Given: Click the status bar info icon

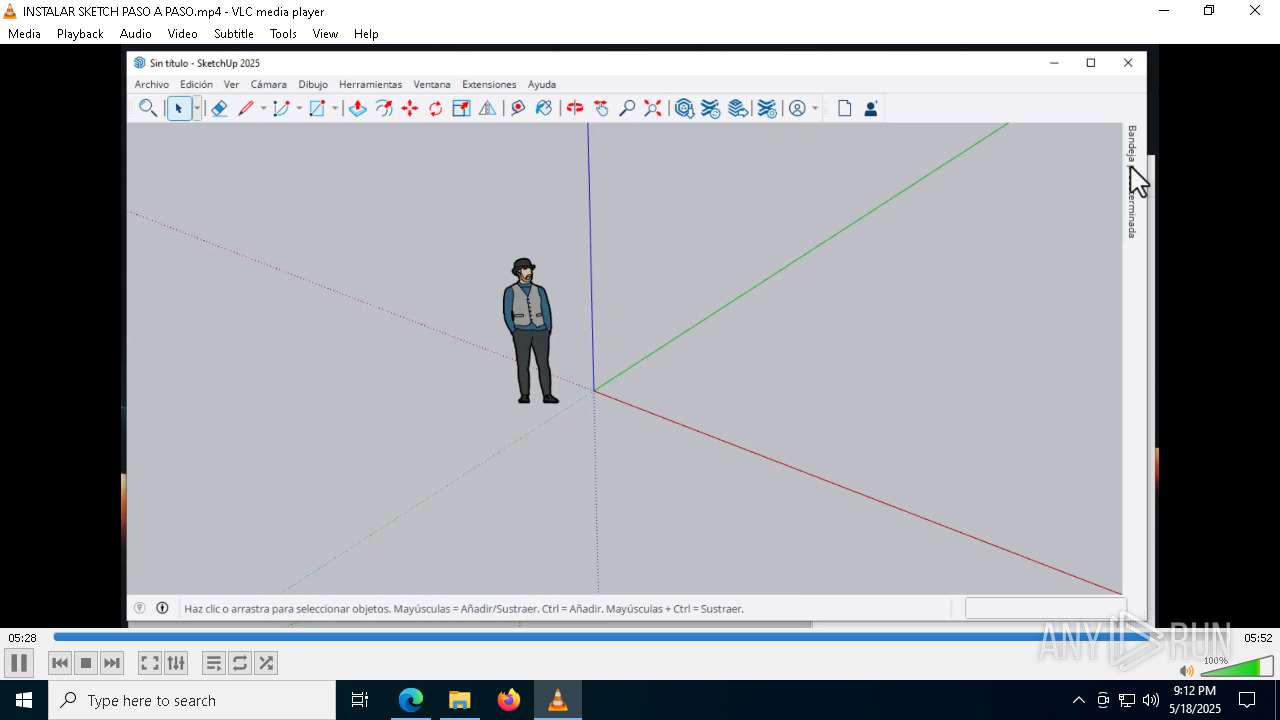Looking at the screenshot, I should pyautogui.click(x=162, y=608).
